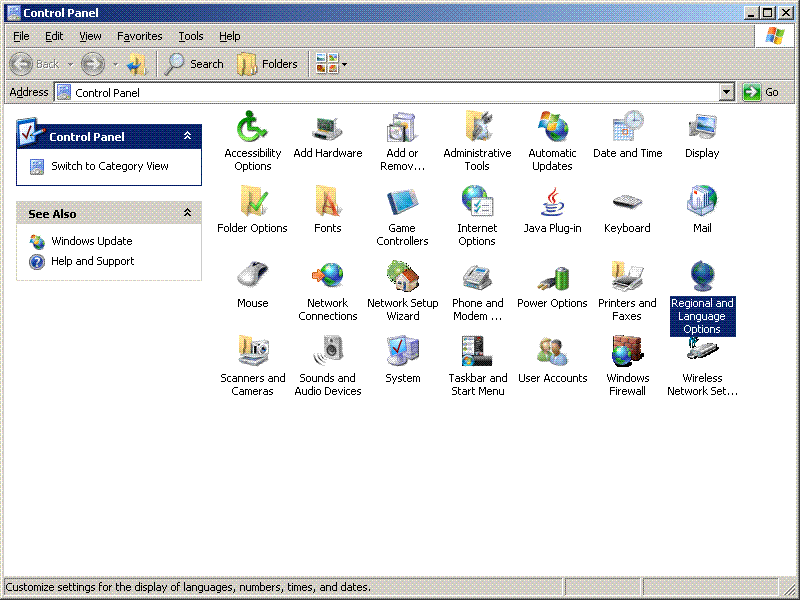The image size is (800, 600).
Task: Open Printers and Faxes icon
Action: (x=627, y=277)
